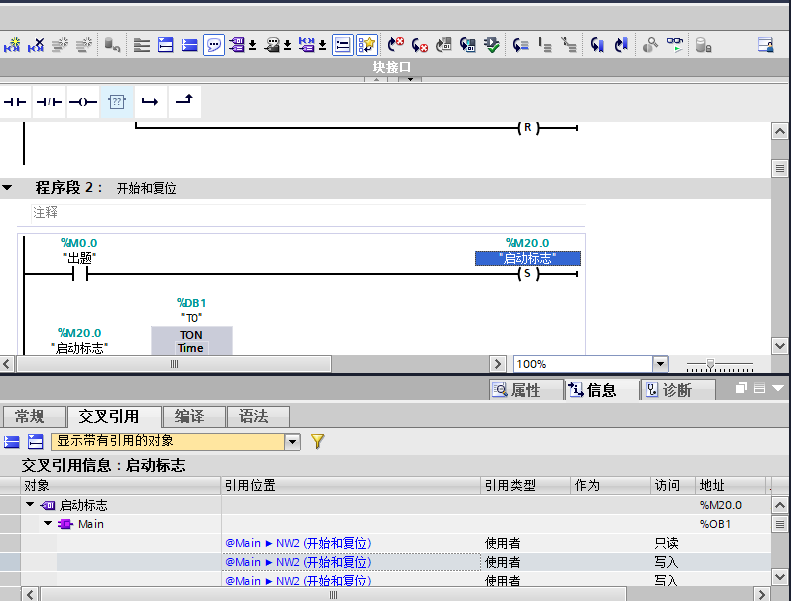Viewport: 791px width, 601px height.
Task: Click the 引用类型 column header
Action: coord(525,485)
